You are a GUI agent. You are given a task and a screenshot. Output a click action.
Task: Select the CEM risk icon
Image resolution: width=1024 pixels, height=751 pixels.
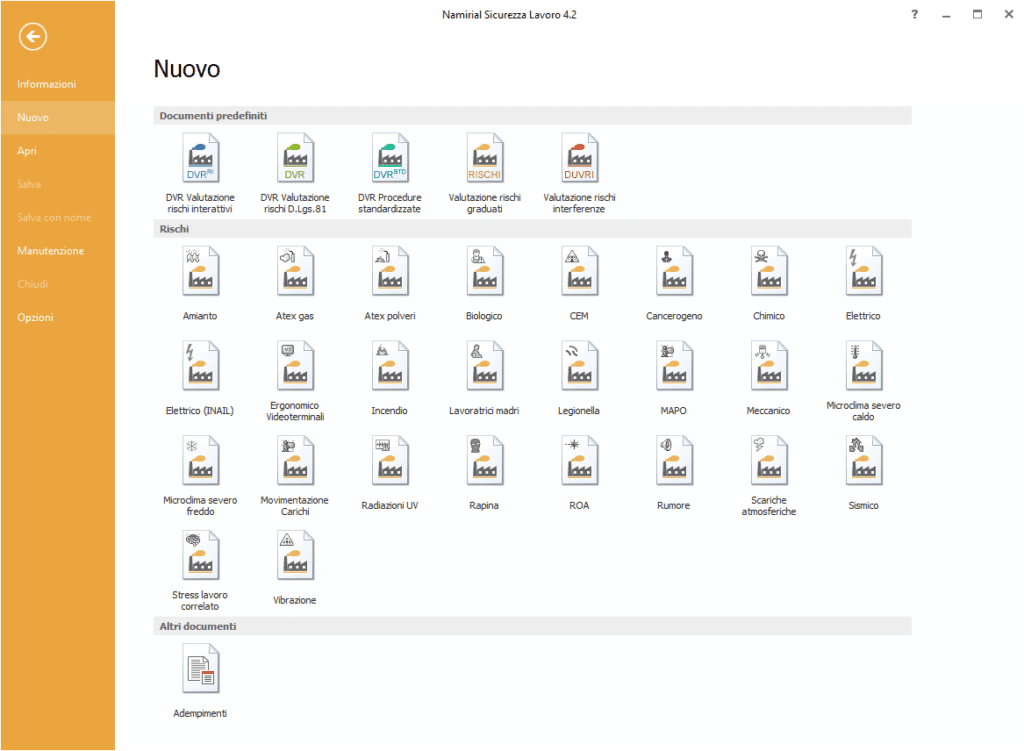(579, 271)
